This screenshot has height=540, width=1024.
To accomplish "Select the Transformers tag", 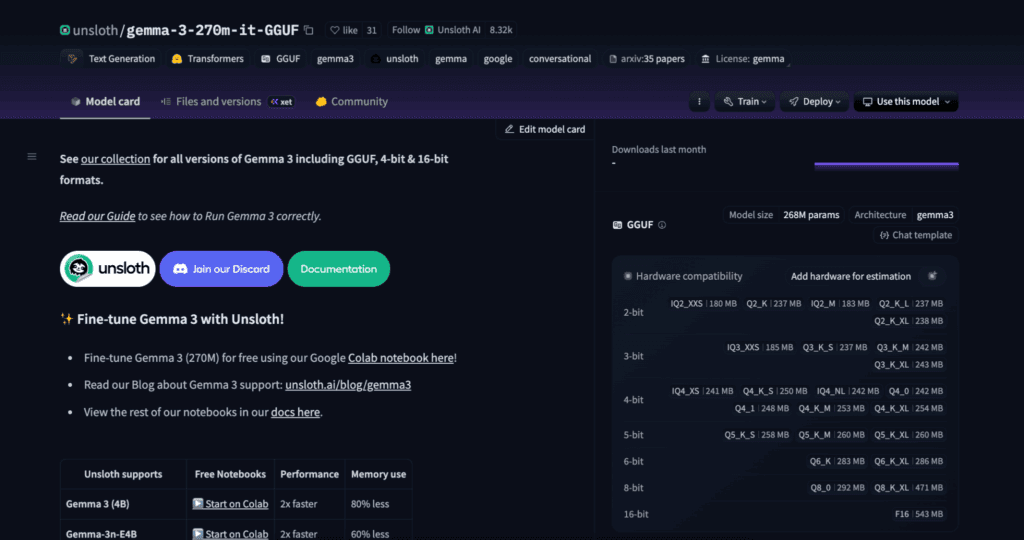I will [207, 59].
